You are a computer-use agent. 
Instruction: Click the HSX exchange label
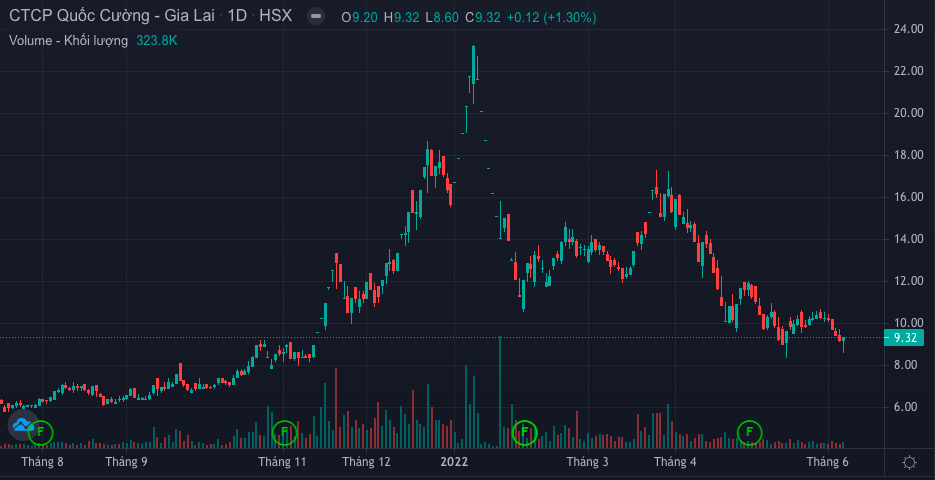[276, 17]
